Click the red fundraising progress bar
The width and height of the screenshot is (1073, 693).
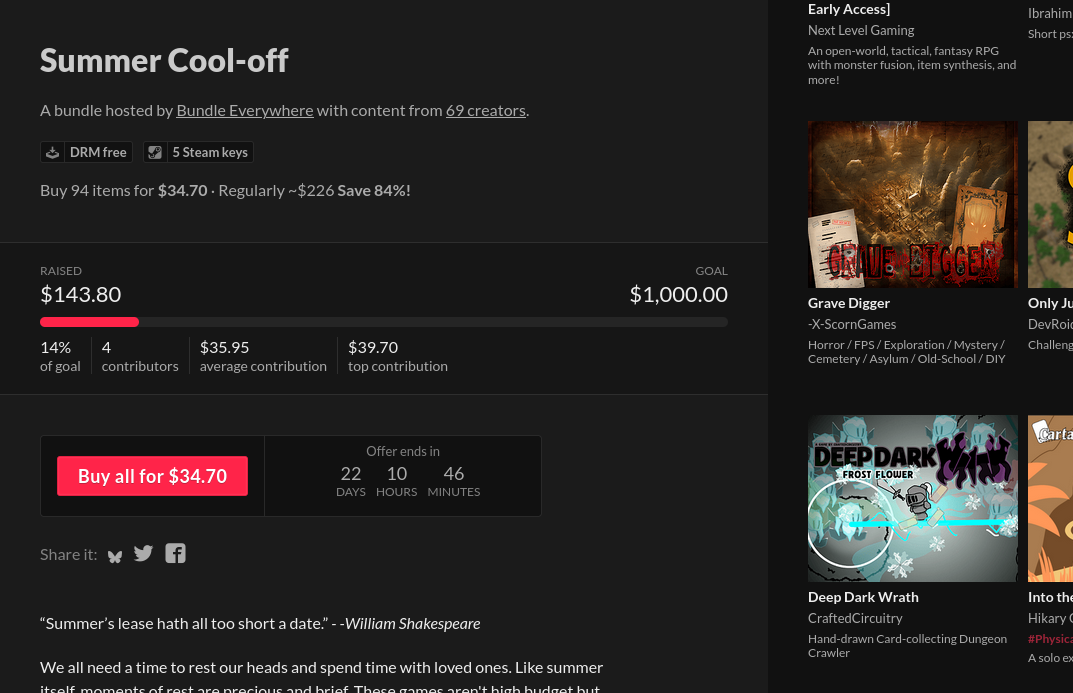pos(89,322)
